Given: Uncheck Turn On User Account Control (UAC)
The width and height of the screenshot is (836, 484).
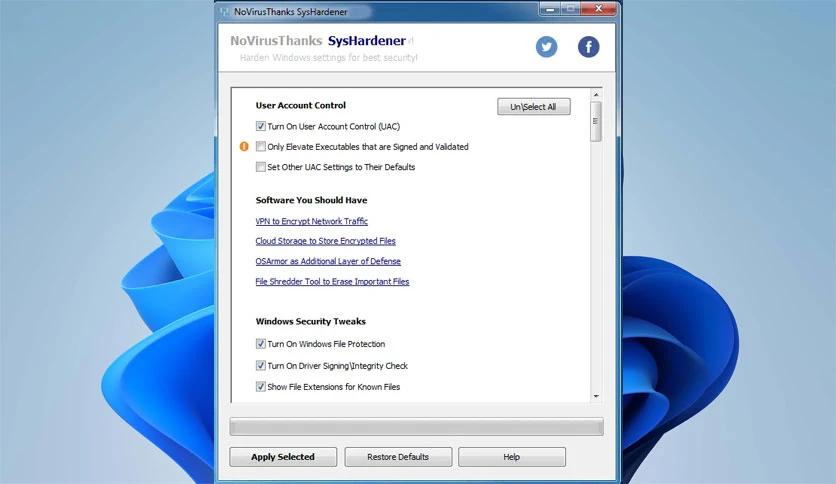Looking at the screenshot, I should coord(261,127).
